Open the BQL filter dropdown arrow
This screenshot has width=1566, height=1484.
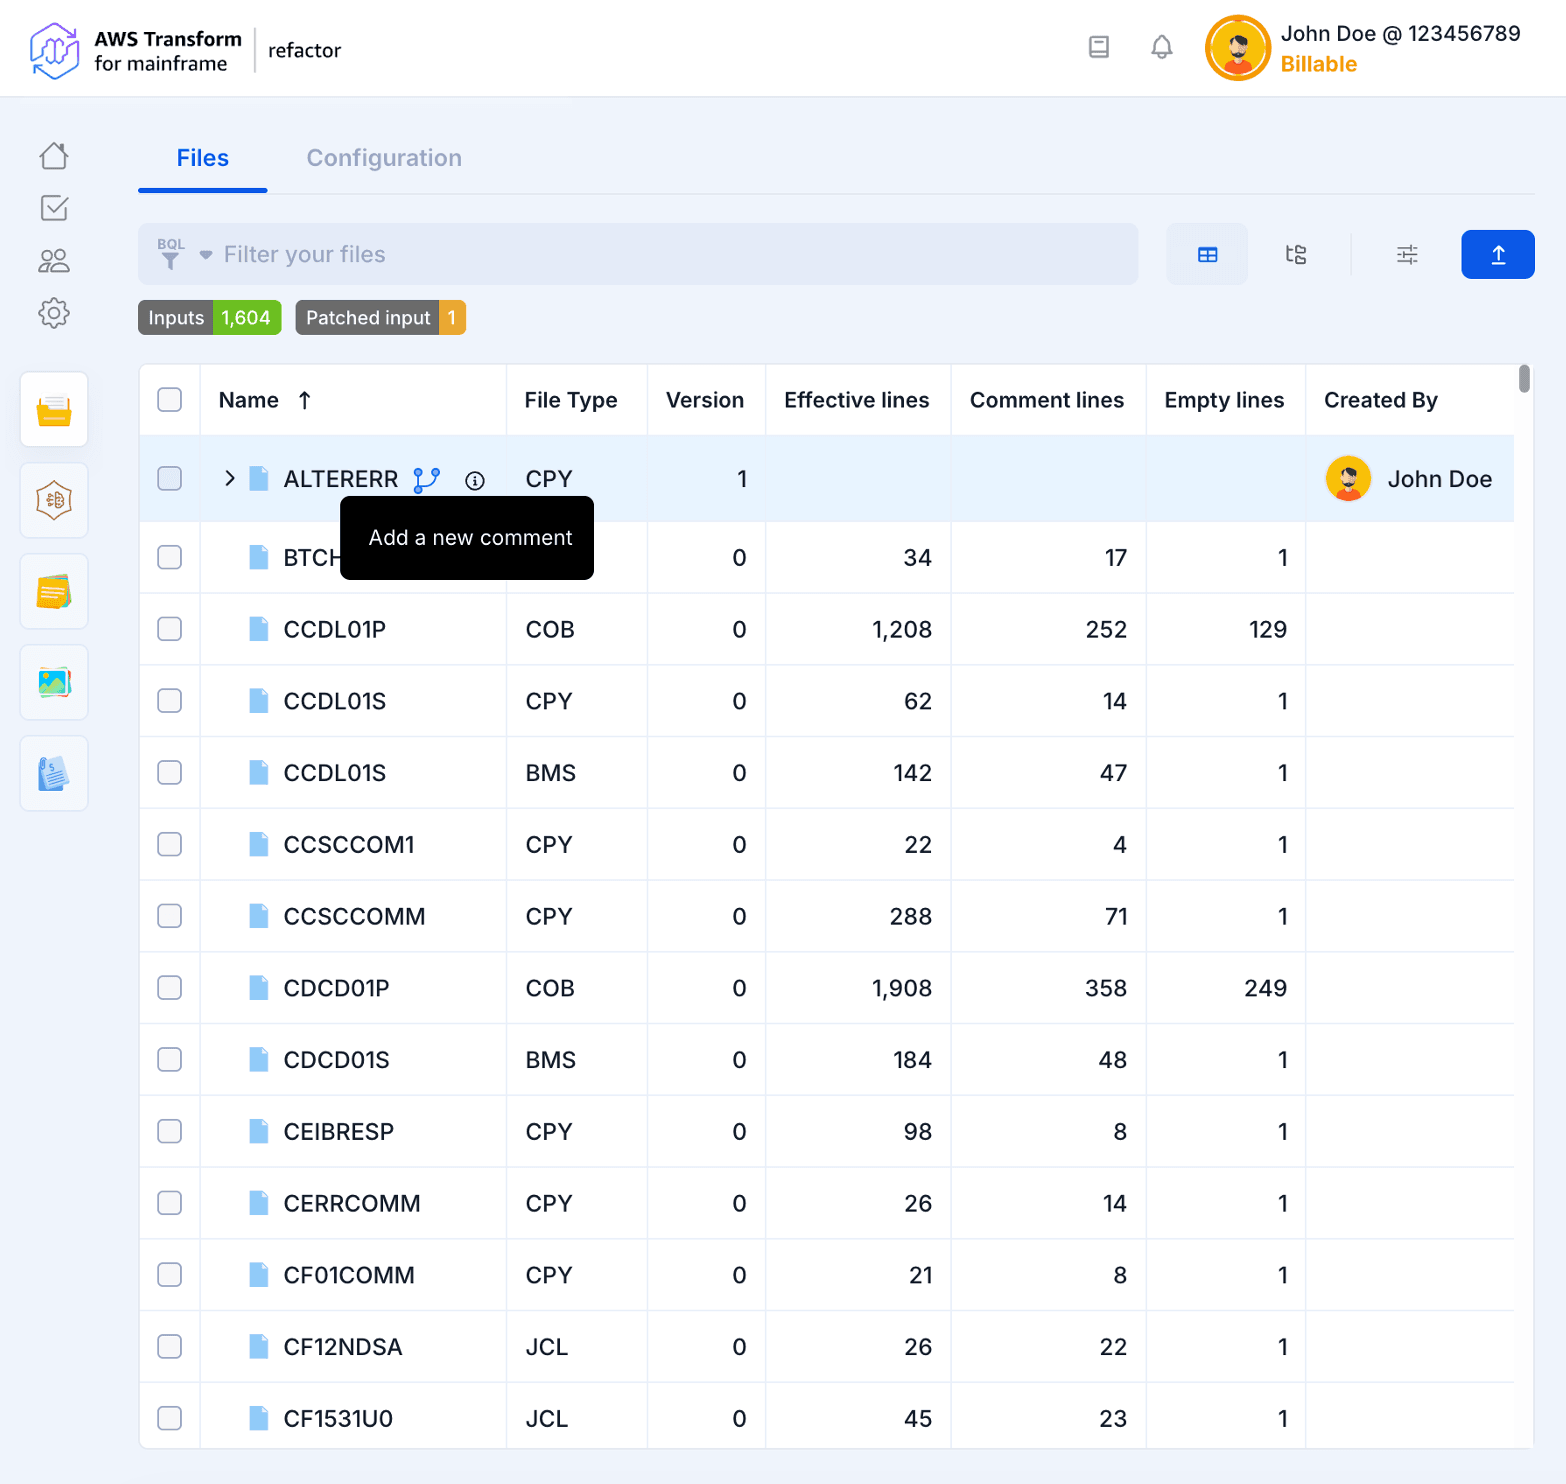[x=206, y=255]
